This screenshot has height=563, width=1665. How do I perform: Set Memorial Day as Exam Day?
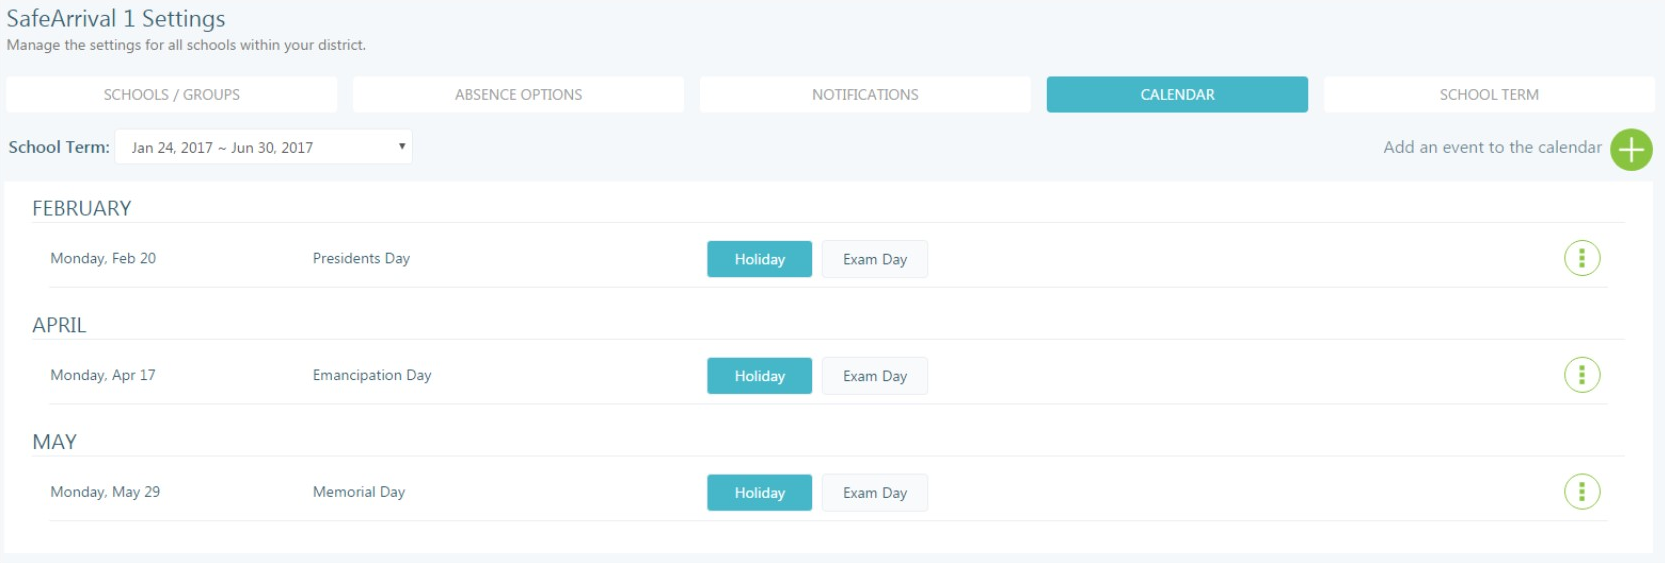[x=874, y=493]
